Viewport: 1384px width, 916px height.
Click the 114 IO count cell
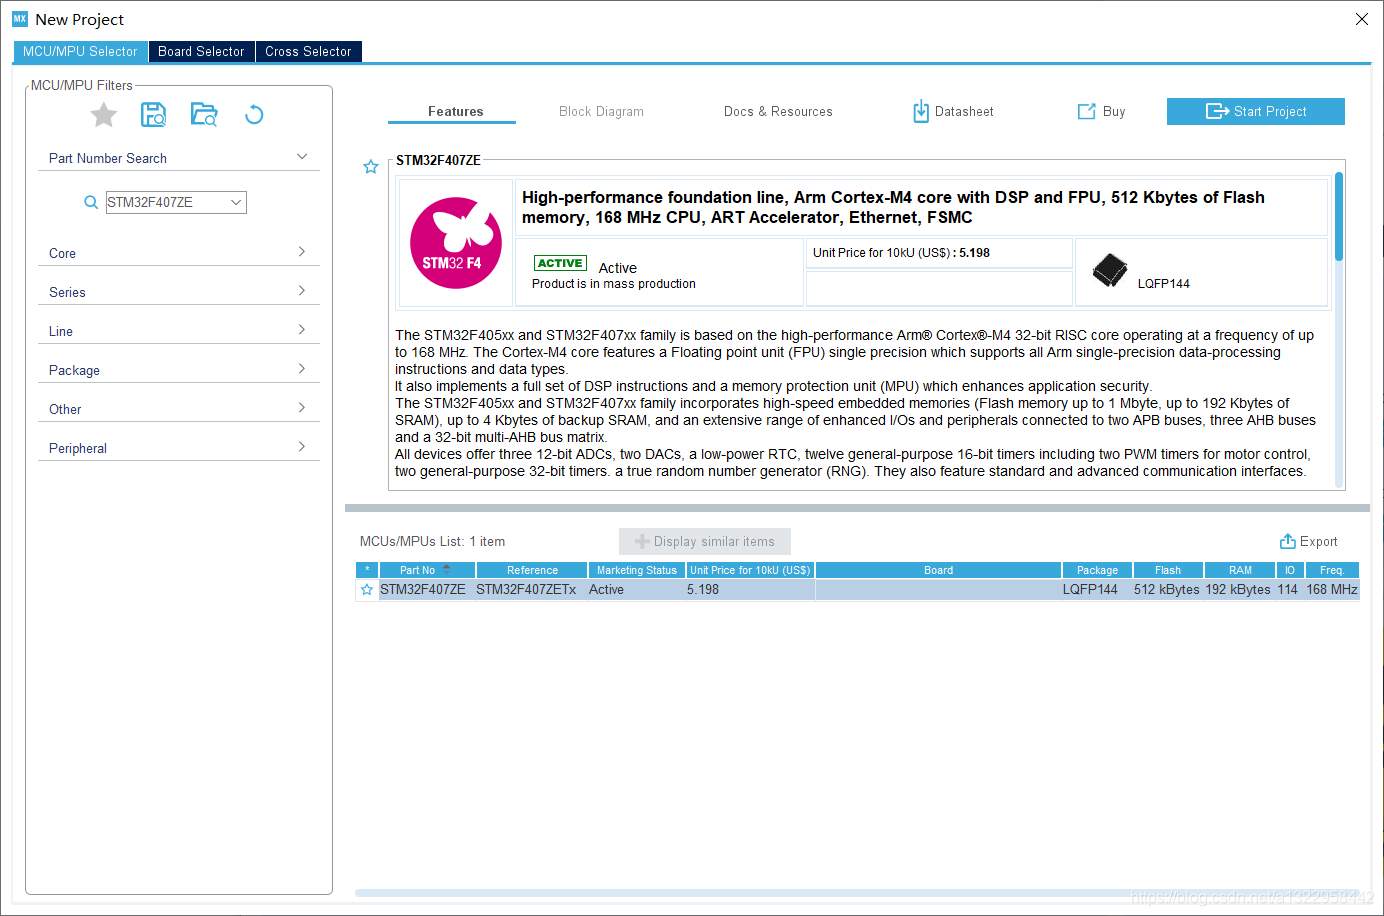click(x=1288, y=590)
